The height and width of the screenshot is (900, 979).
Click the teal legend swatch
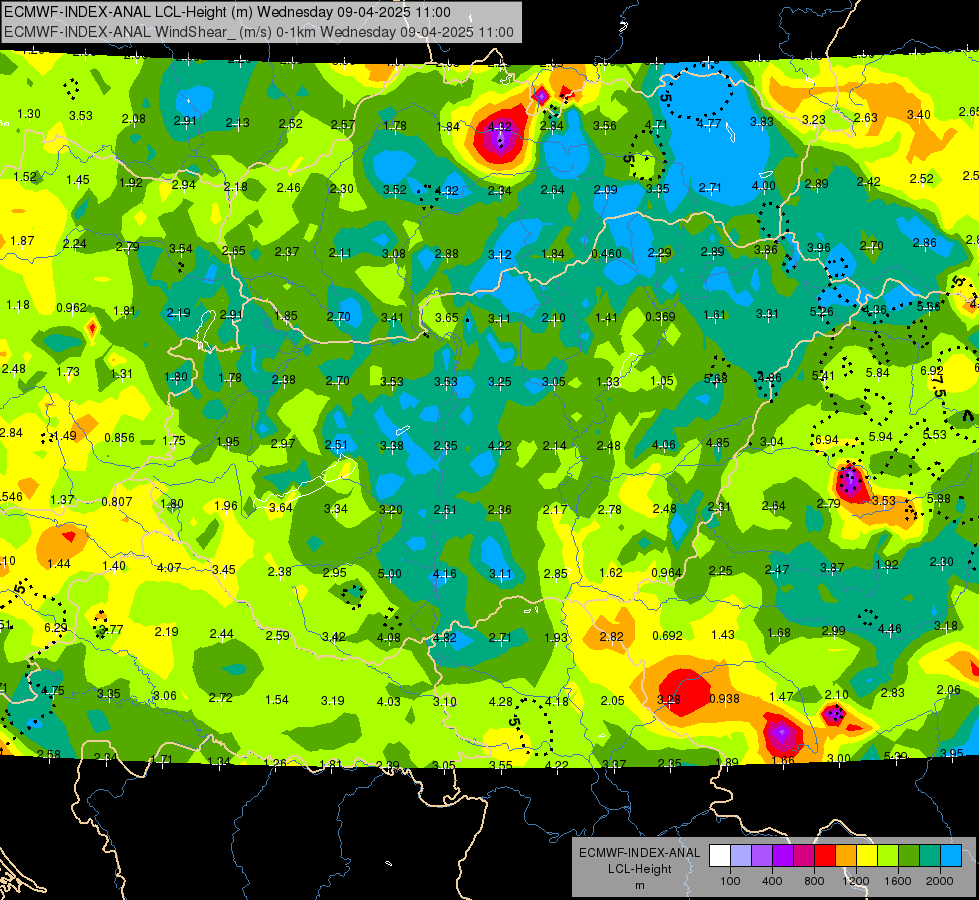932,855
